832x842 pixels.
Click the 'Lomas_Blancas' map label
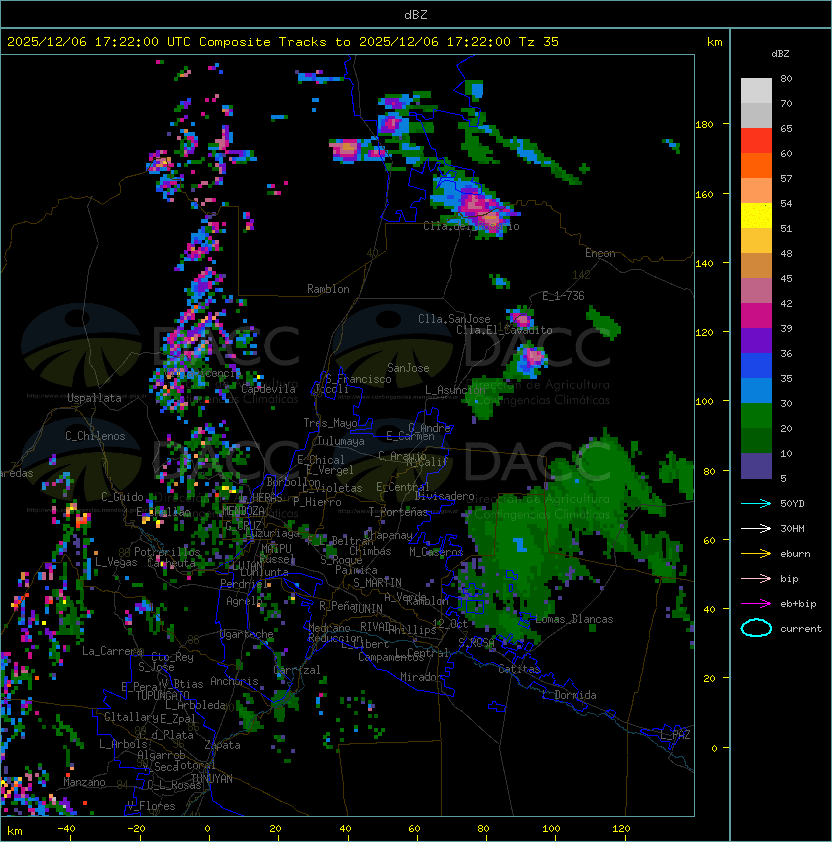click(574, 619)
